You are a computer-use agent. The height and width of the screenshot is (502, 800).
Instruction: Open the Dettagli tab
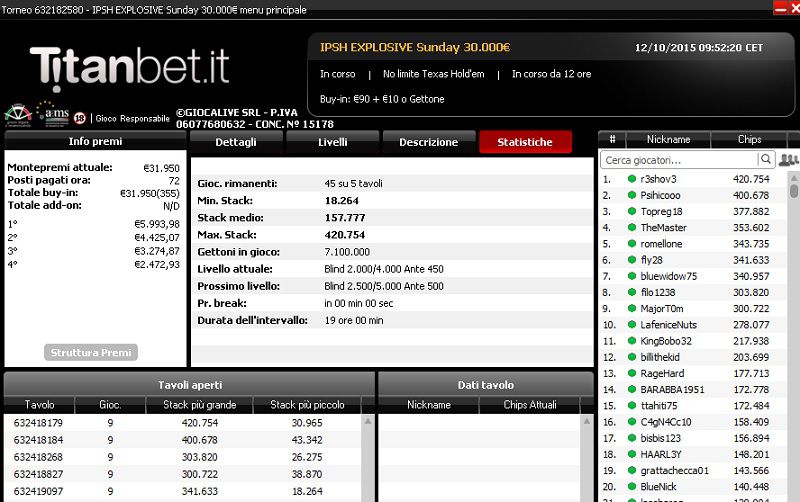[236, 142]
